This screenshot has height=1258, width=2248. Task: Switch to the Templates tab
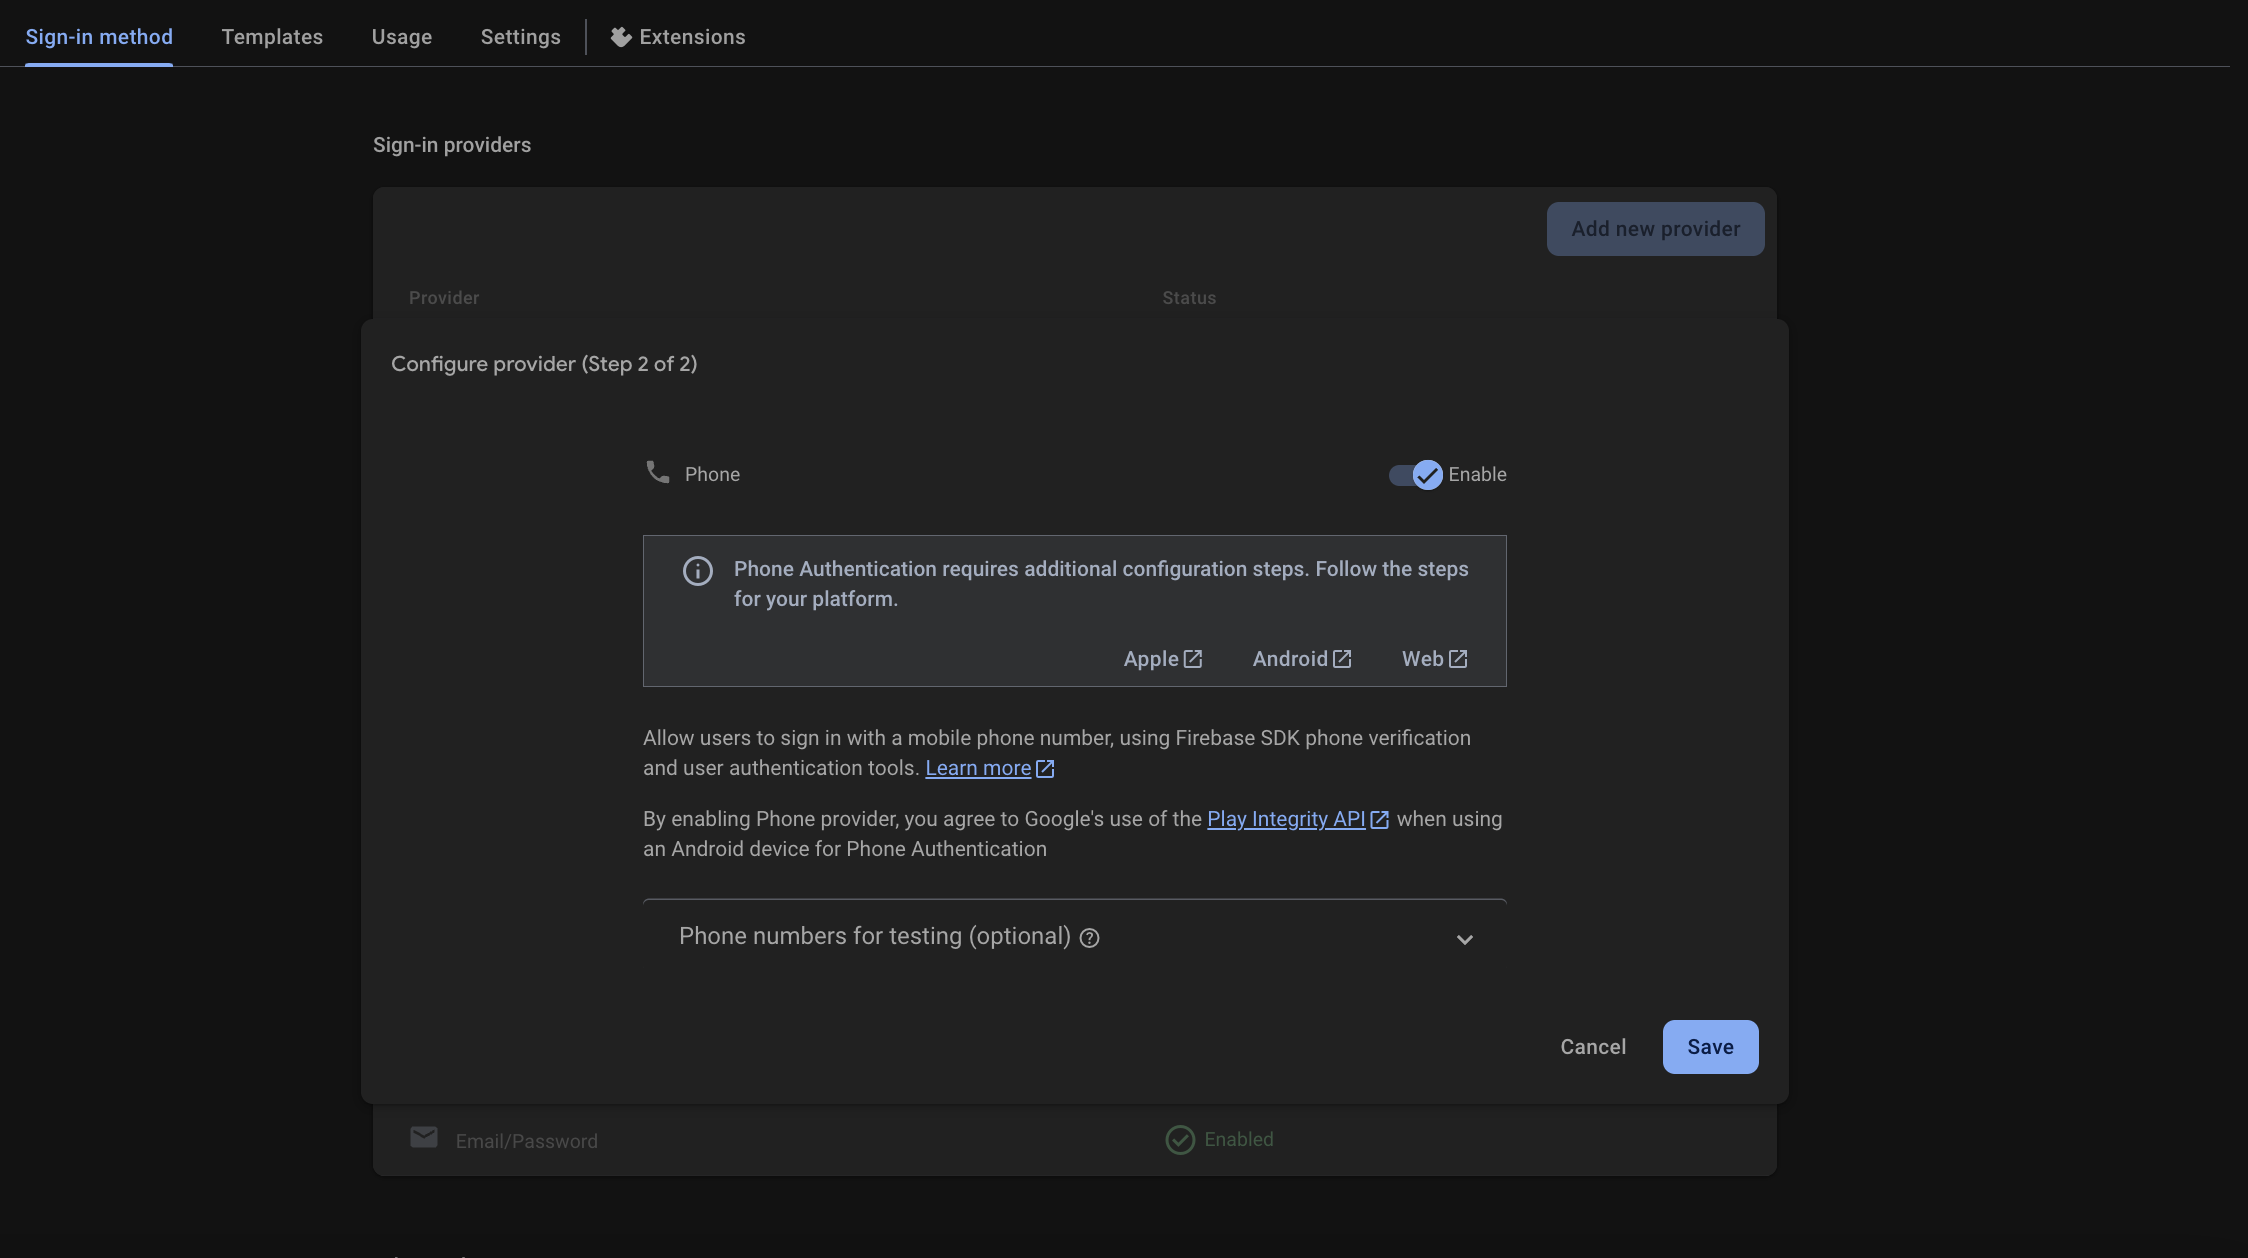(x=272, y=37)
